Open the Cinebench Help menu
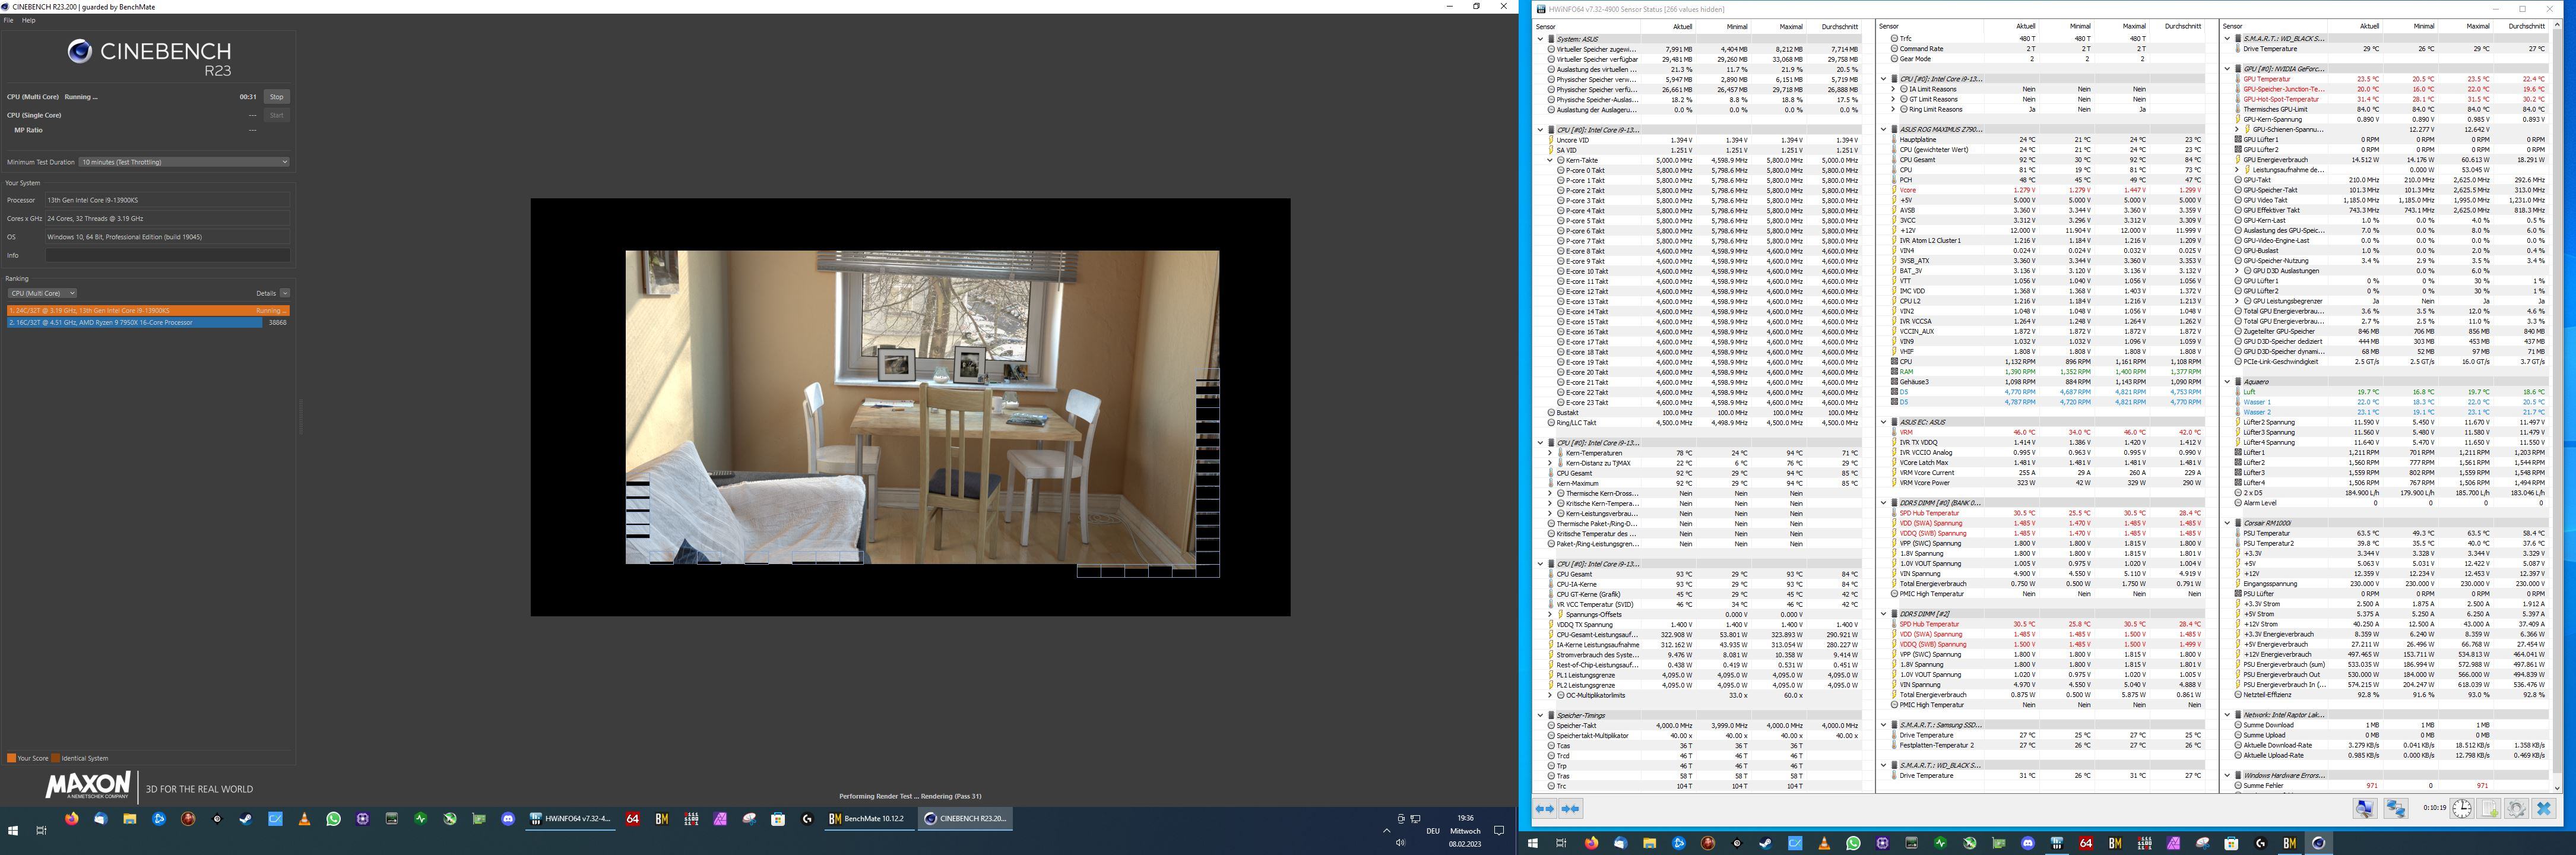 point(28,20)
